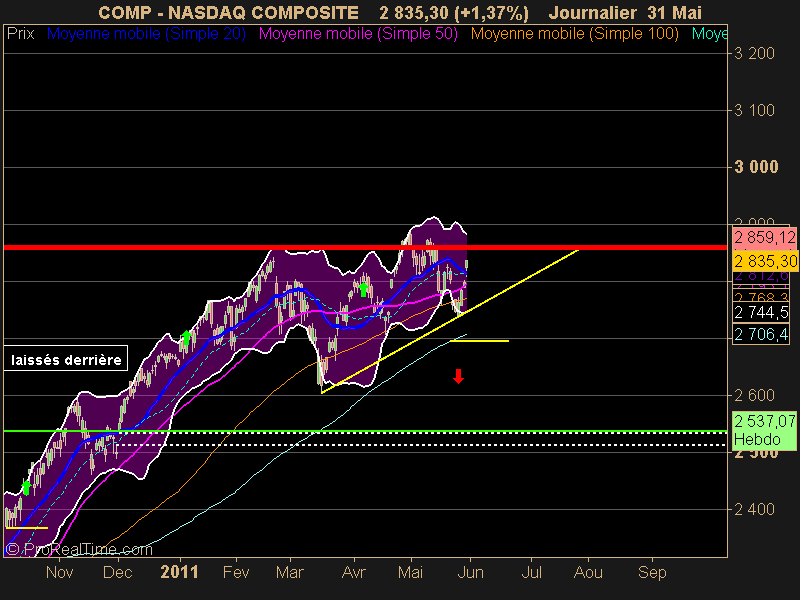
Task: Click the green up arrow near Avr
Action: 363,289
